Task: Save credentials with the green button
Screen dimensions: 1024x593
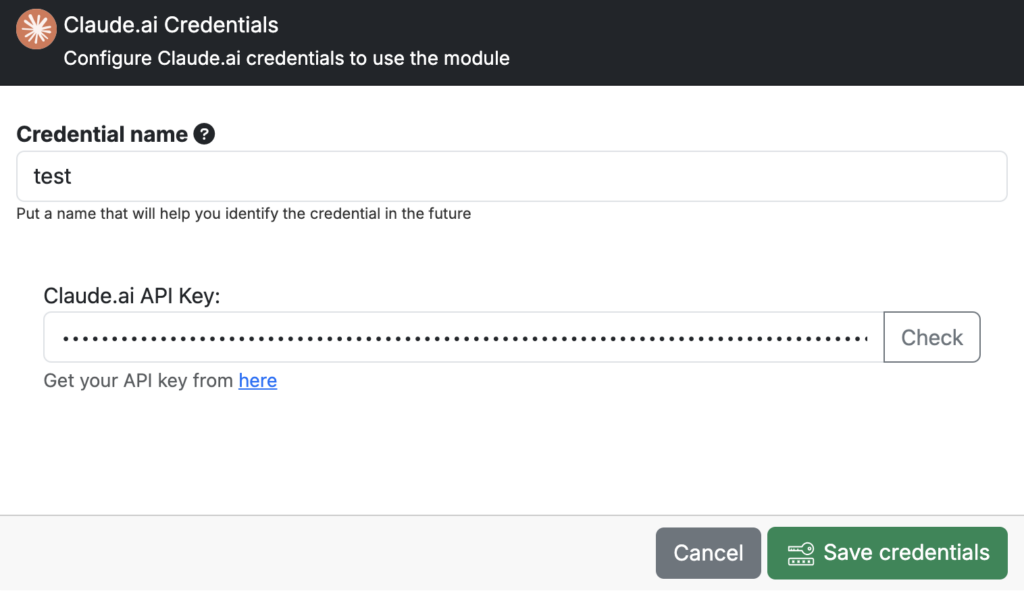Action: (x=887, y=553)
